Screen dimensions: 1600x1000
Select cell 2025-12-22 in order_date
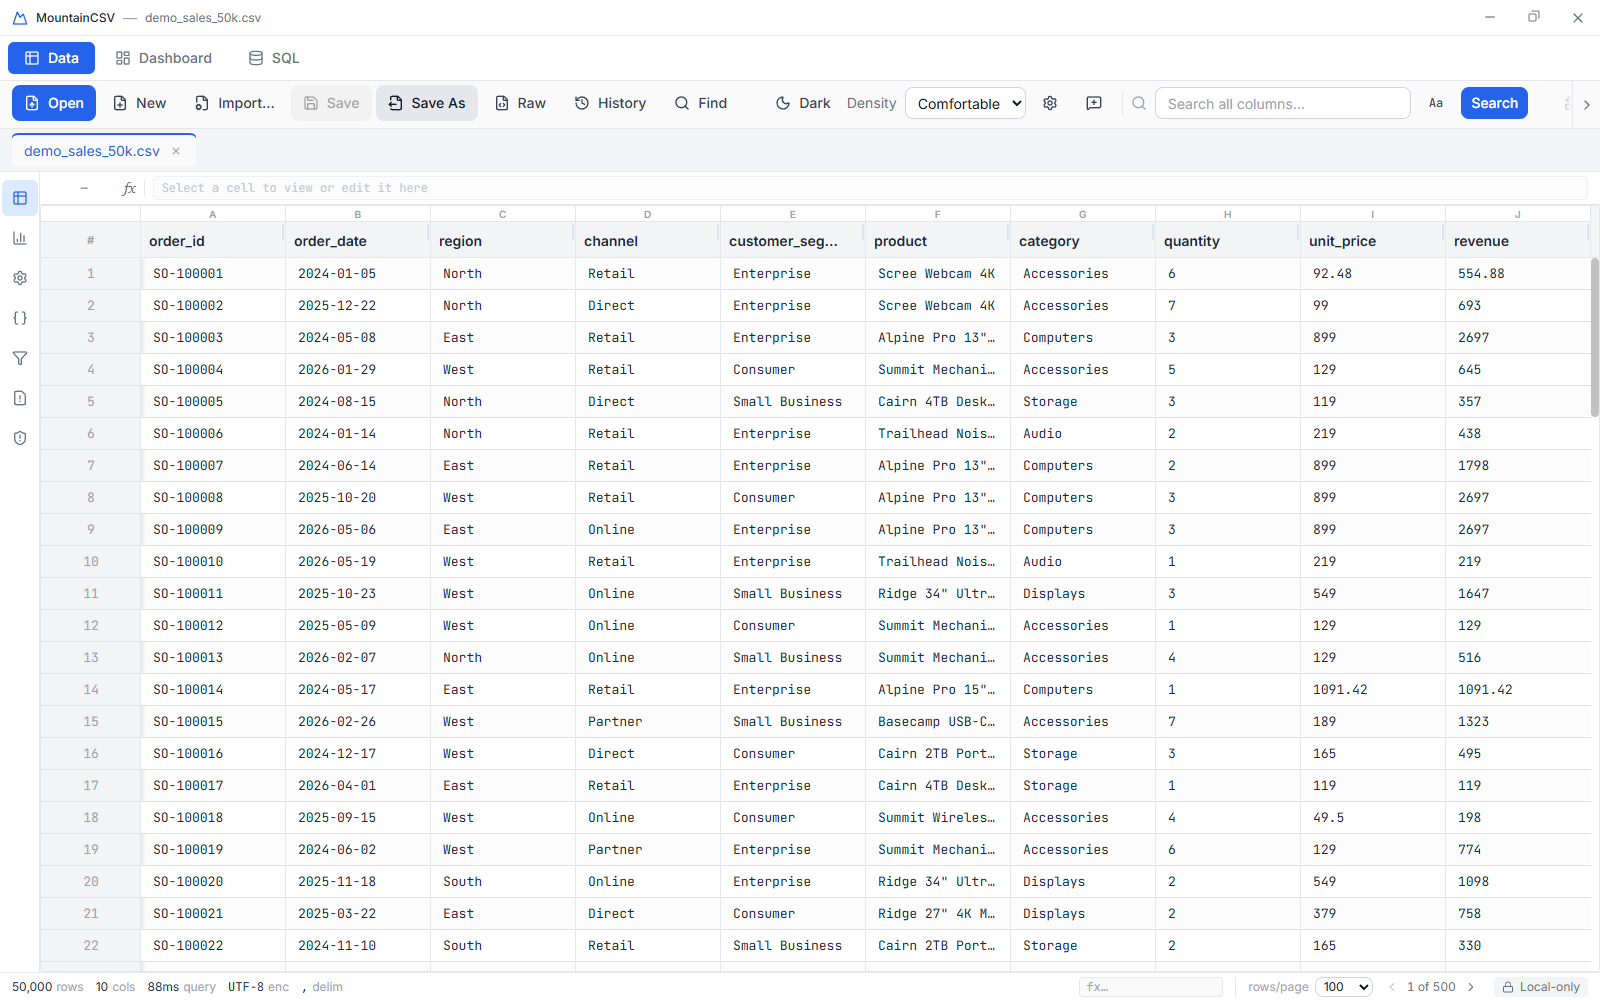[x=358, y=305]
